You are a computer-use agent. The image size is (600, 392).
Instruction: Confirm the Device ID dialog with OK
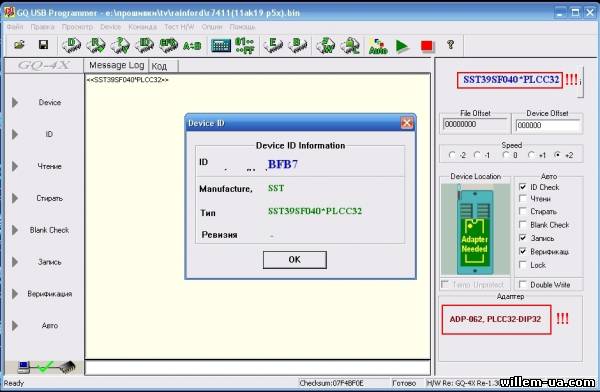click(x=295, y=260)
